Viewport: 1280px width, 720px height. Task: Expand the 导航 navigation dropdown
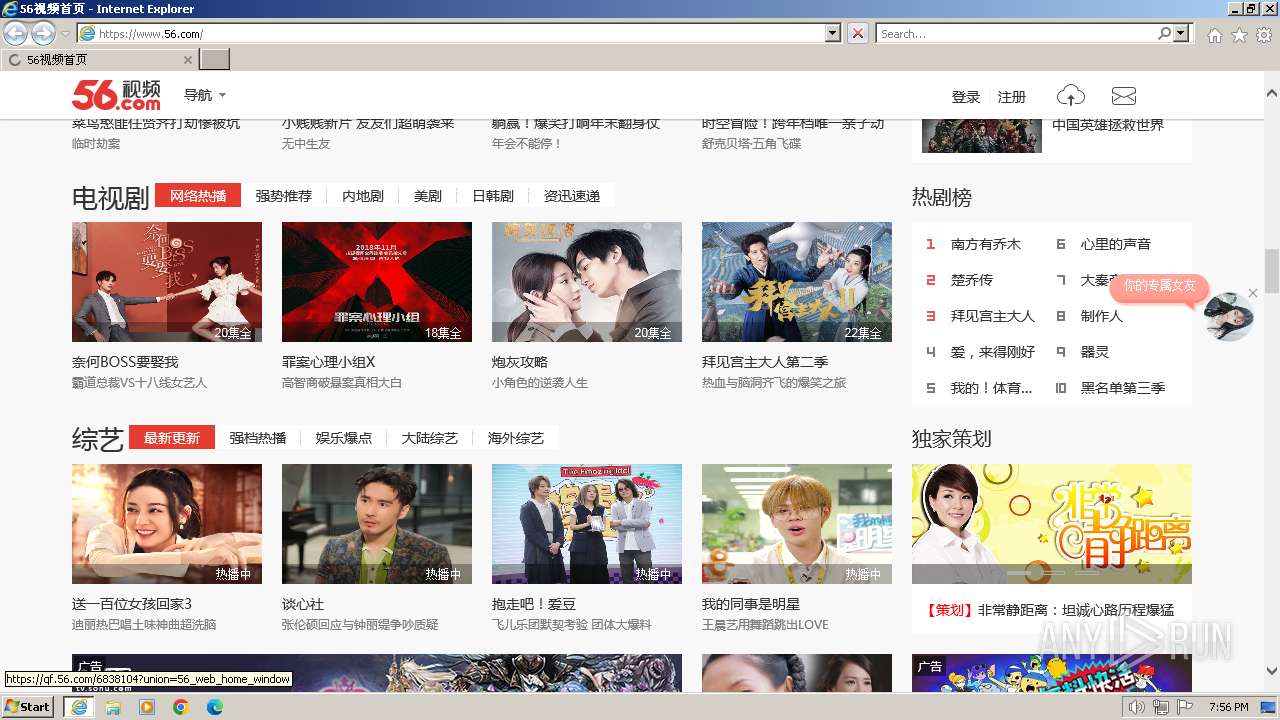click(205, 95)
